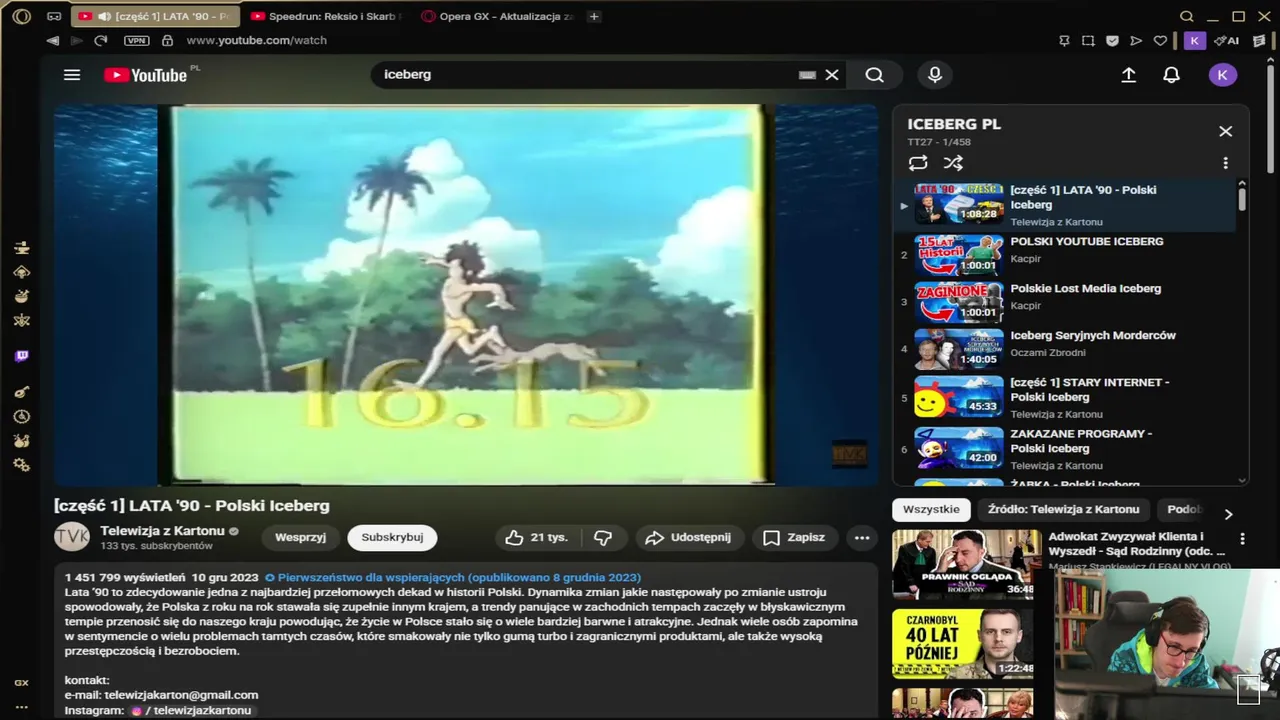Open Aria AI button

(x=1226, y=41)
